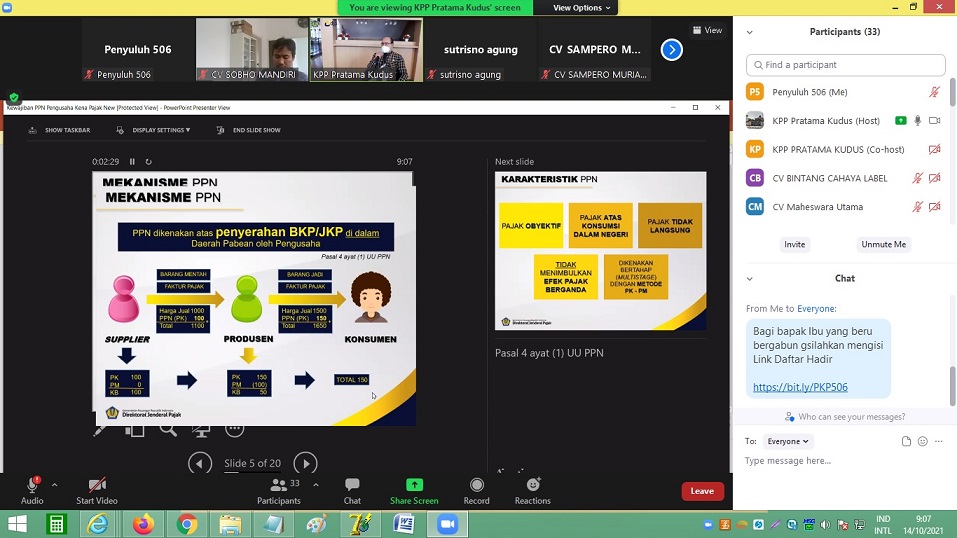
Task: Toggle the Audio microphone mute
Action: [x=32, y=485]
